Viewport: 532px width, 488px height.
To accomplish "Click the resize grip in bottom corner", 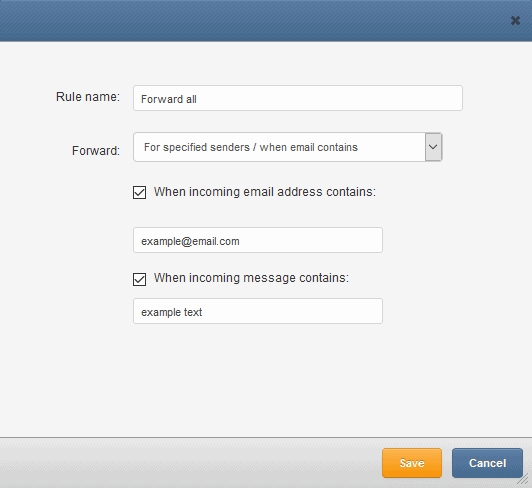I will (x=524, y=480).
